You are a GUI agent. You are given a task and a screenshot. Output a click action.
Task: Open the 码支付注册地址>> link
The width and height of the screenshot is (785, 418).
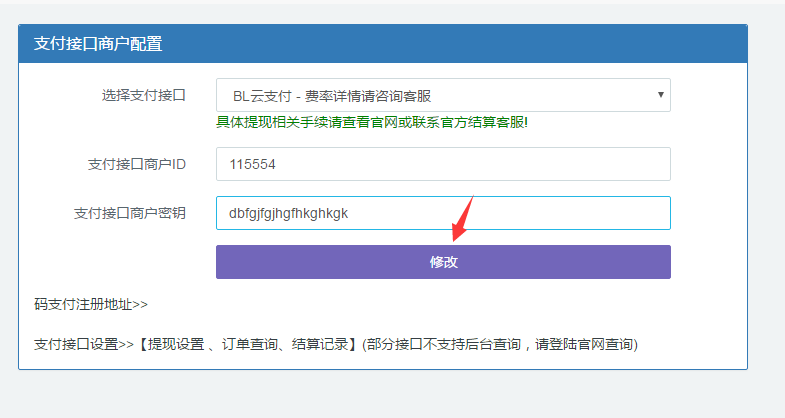click(91, 304)
